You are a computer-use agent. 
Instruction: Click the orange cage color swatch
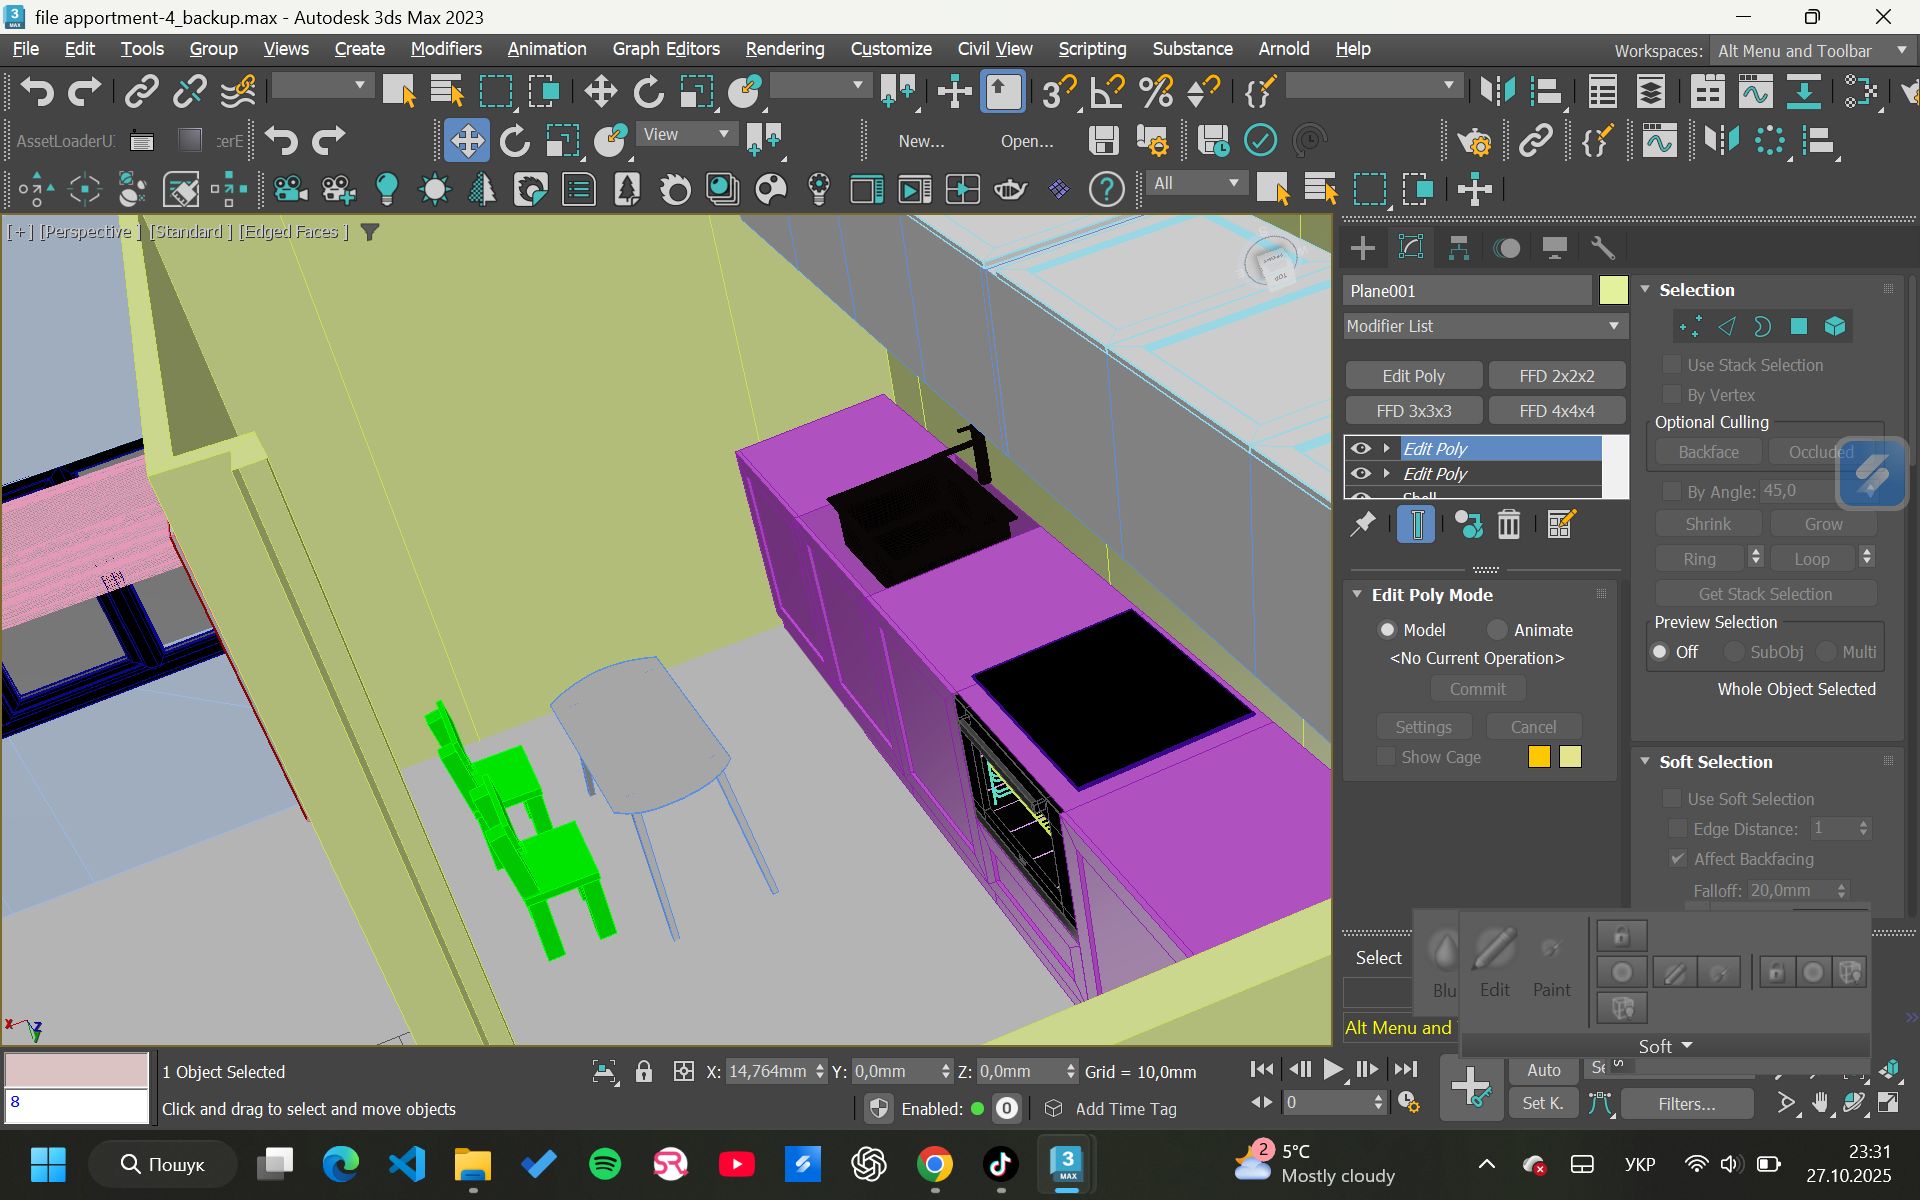[x=1539, y=756]
